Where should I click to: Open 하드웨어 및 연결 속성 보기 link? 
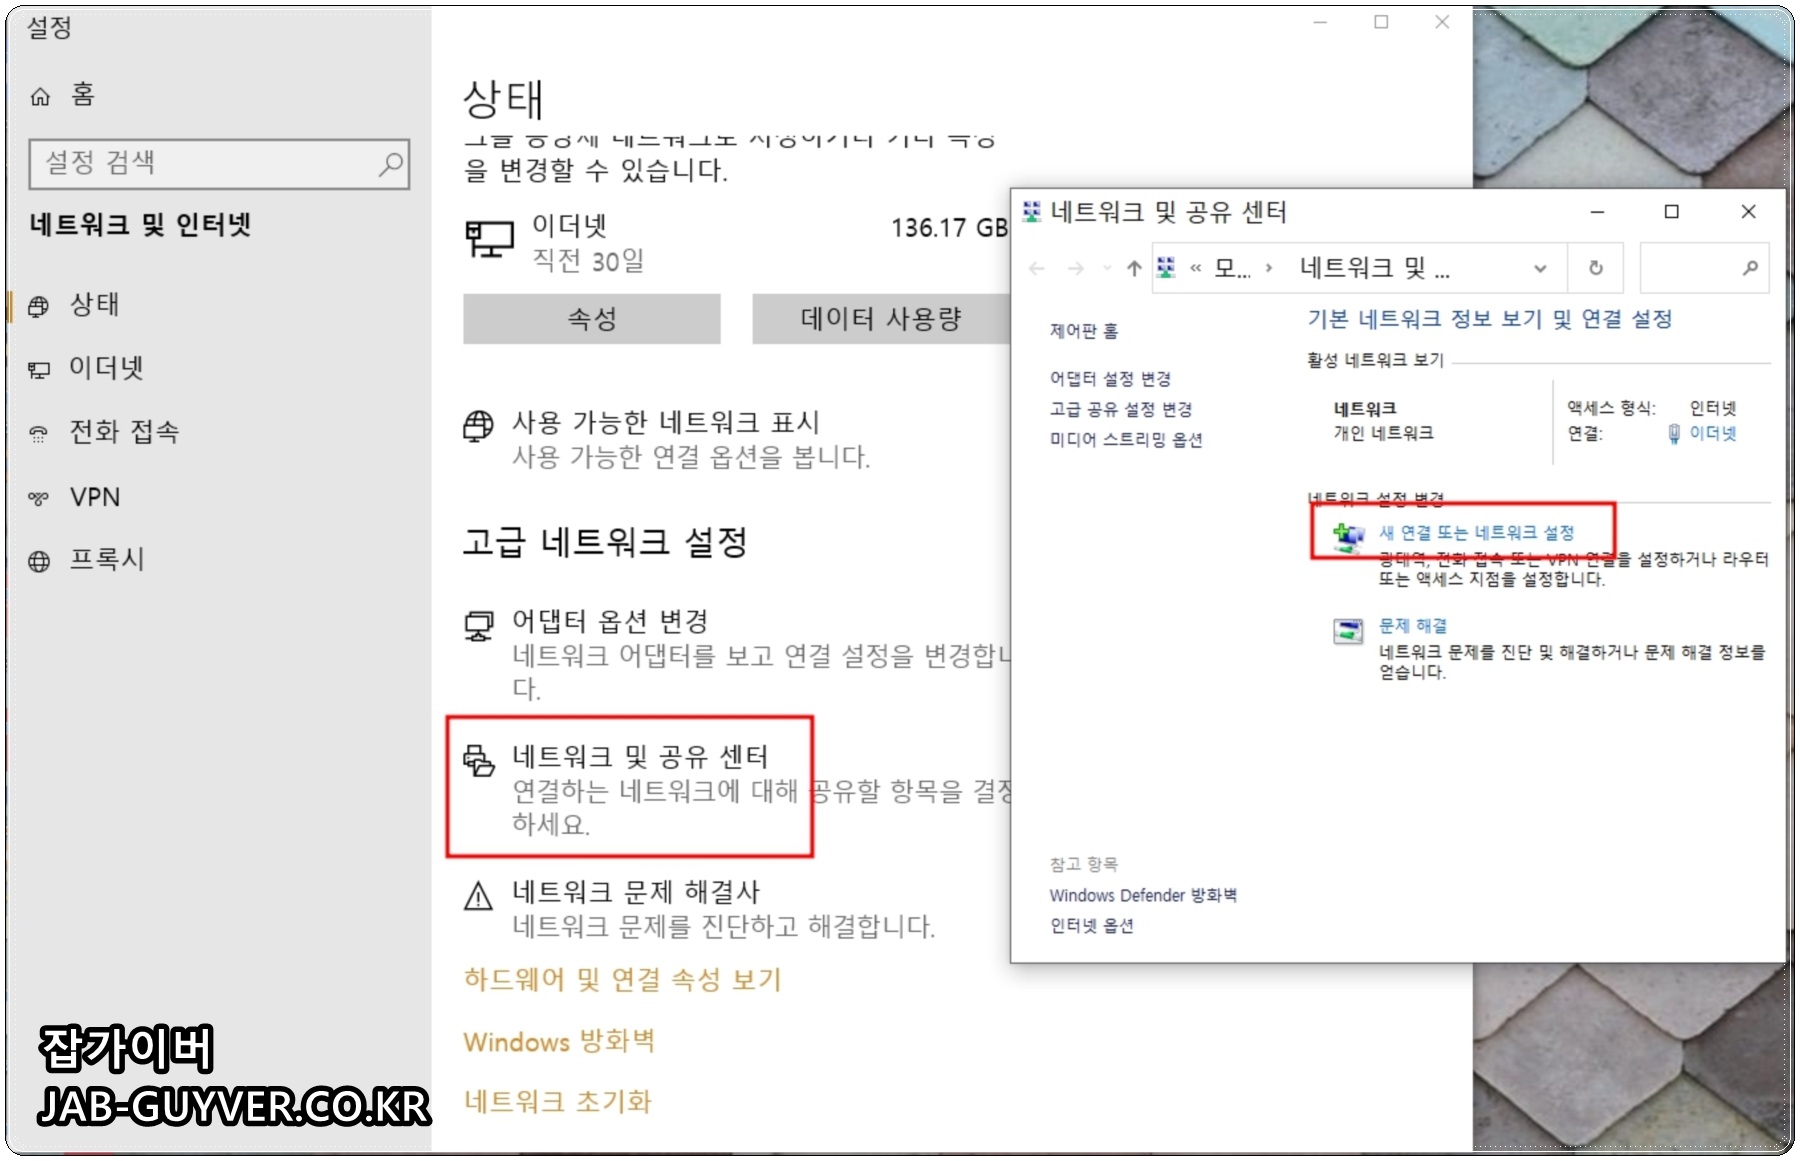coord(622,979)
